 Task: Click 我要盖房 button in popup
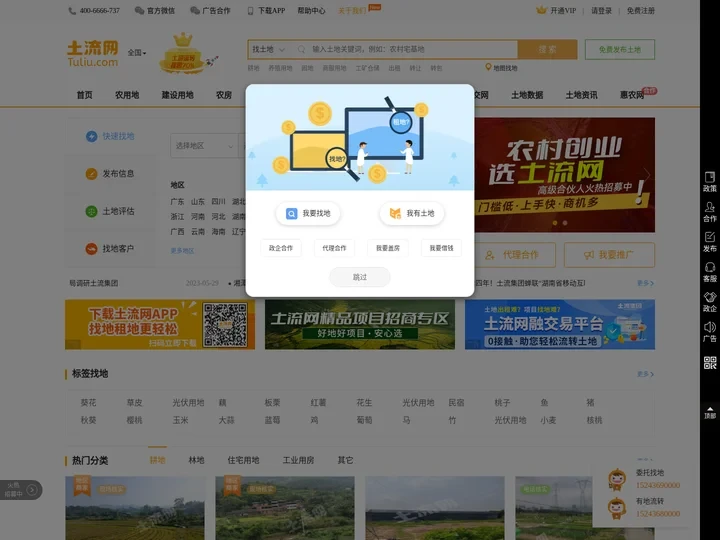(x=388, y=248)
